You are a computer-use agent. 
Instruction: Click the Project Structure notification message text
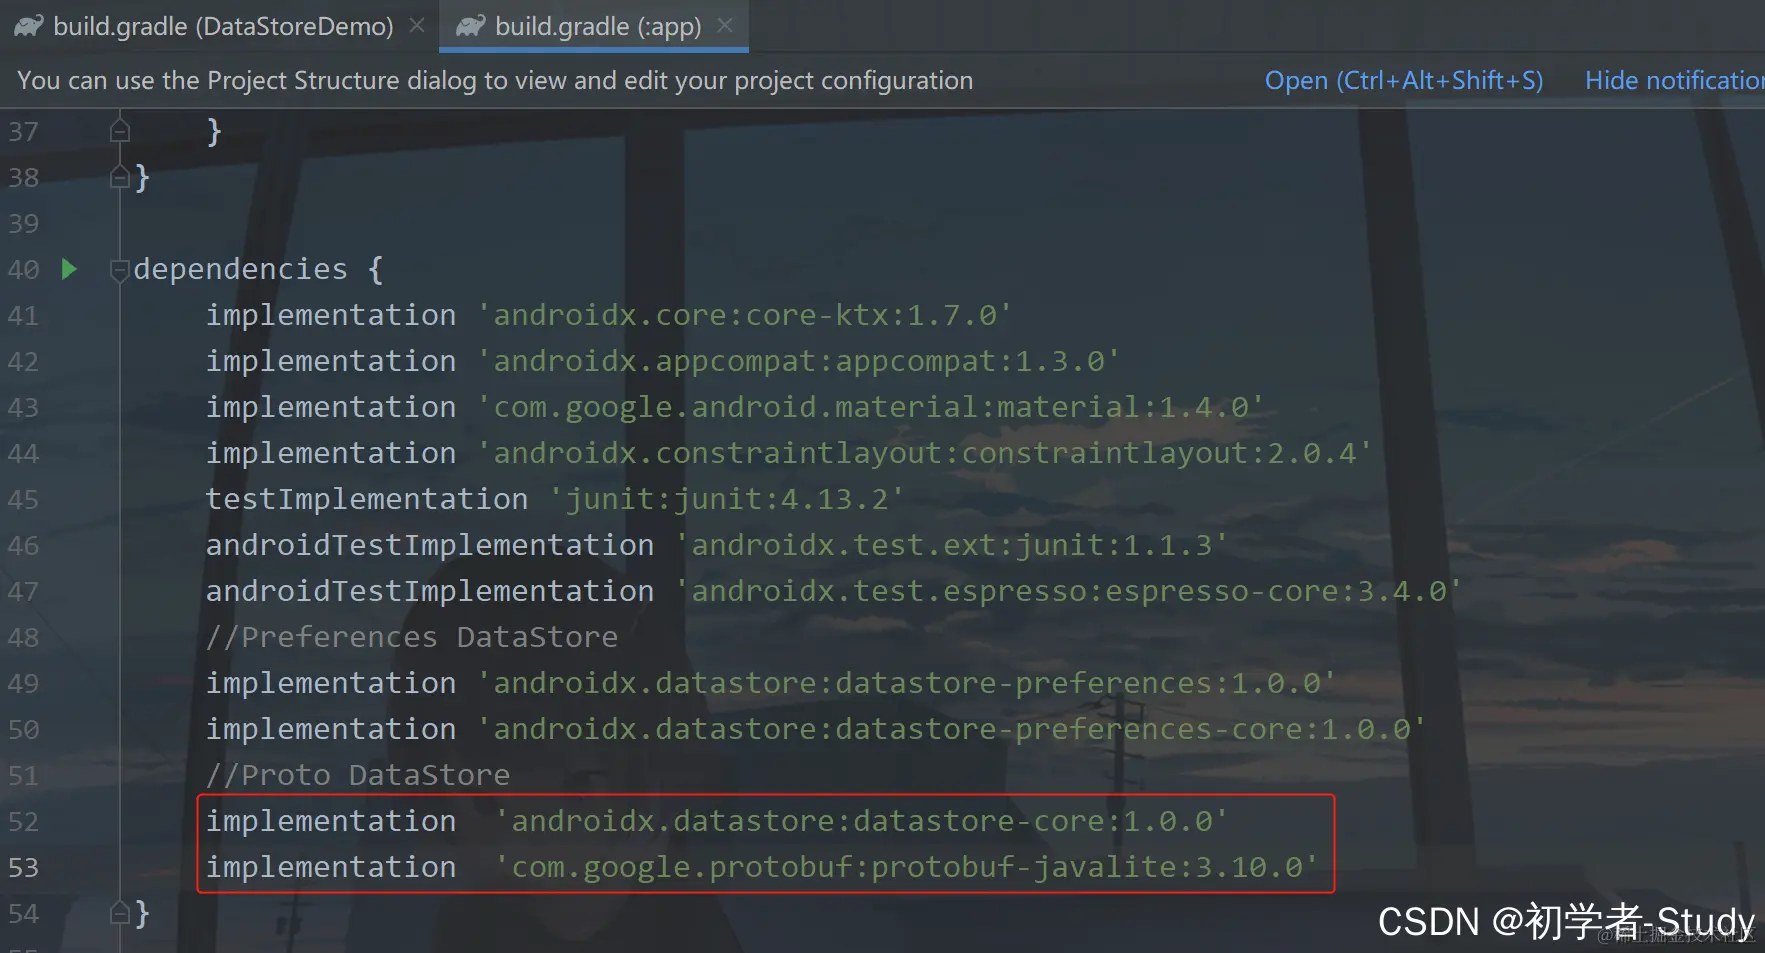[x=495, y=80]
